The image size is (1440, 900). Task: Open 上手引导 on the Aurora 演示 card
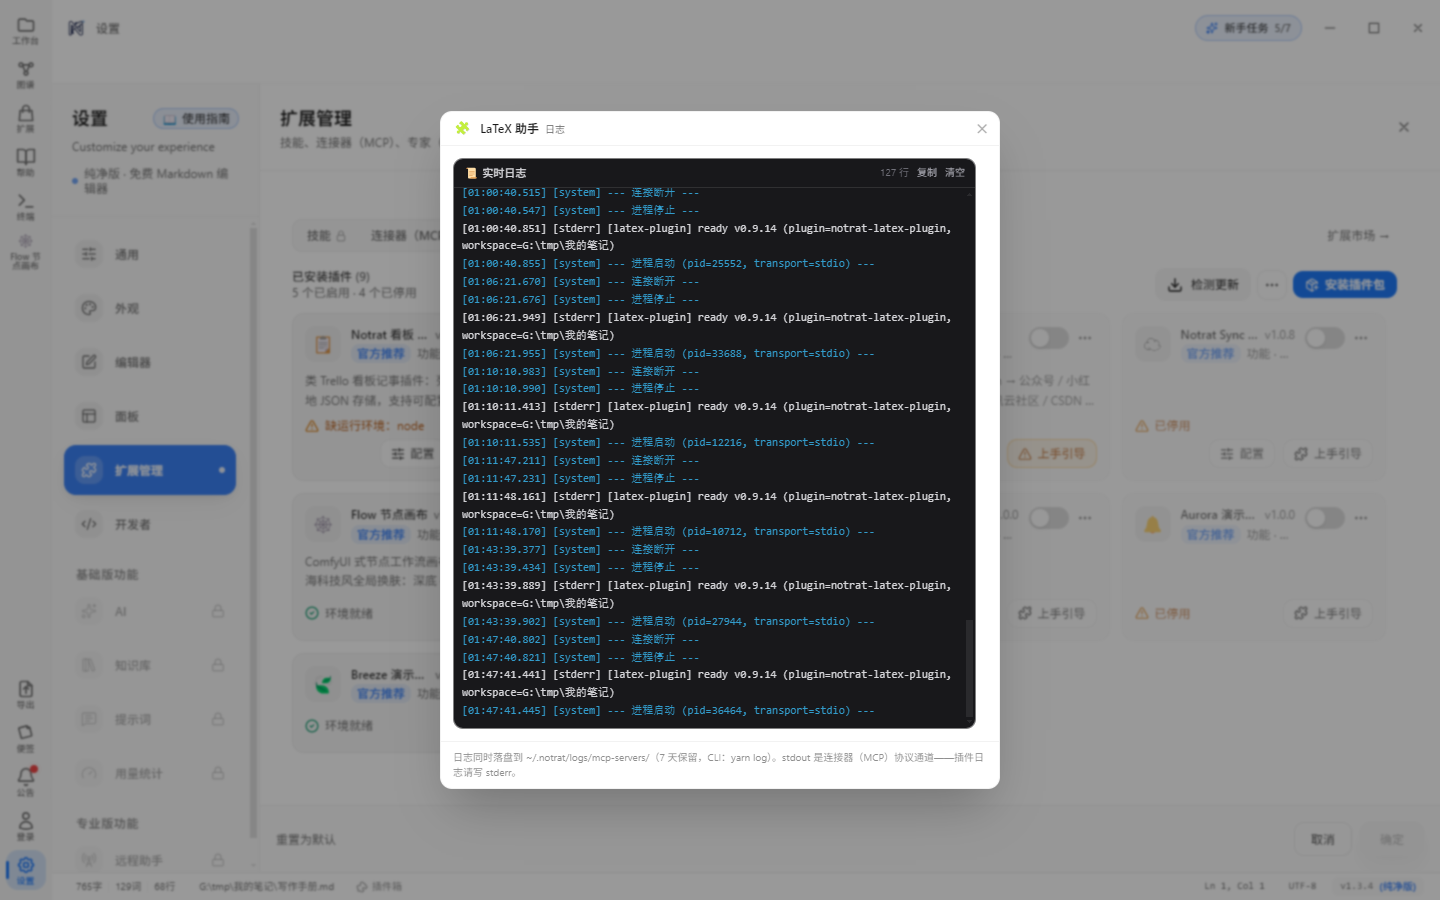[1328, 614]
